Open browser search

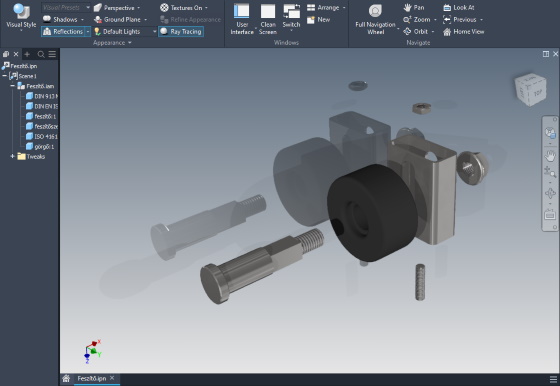point(41,54)
